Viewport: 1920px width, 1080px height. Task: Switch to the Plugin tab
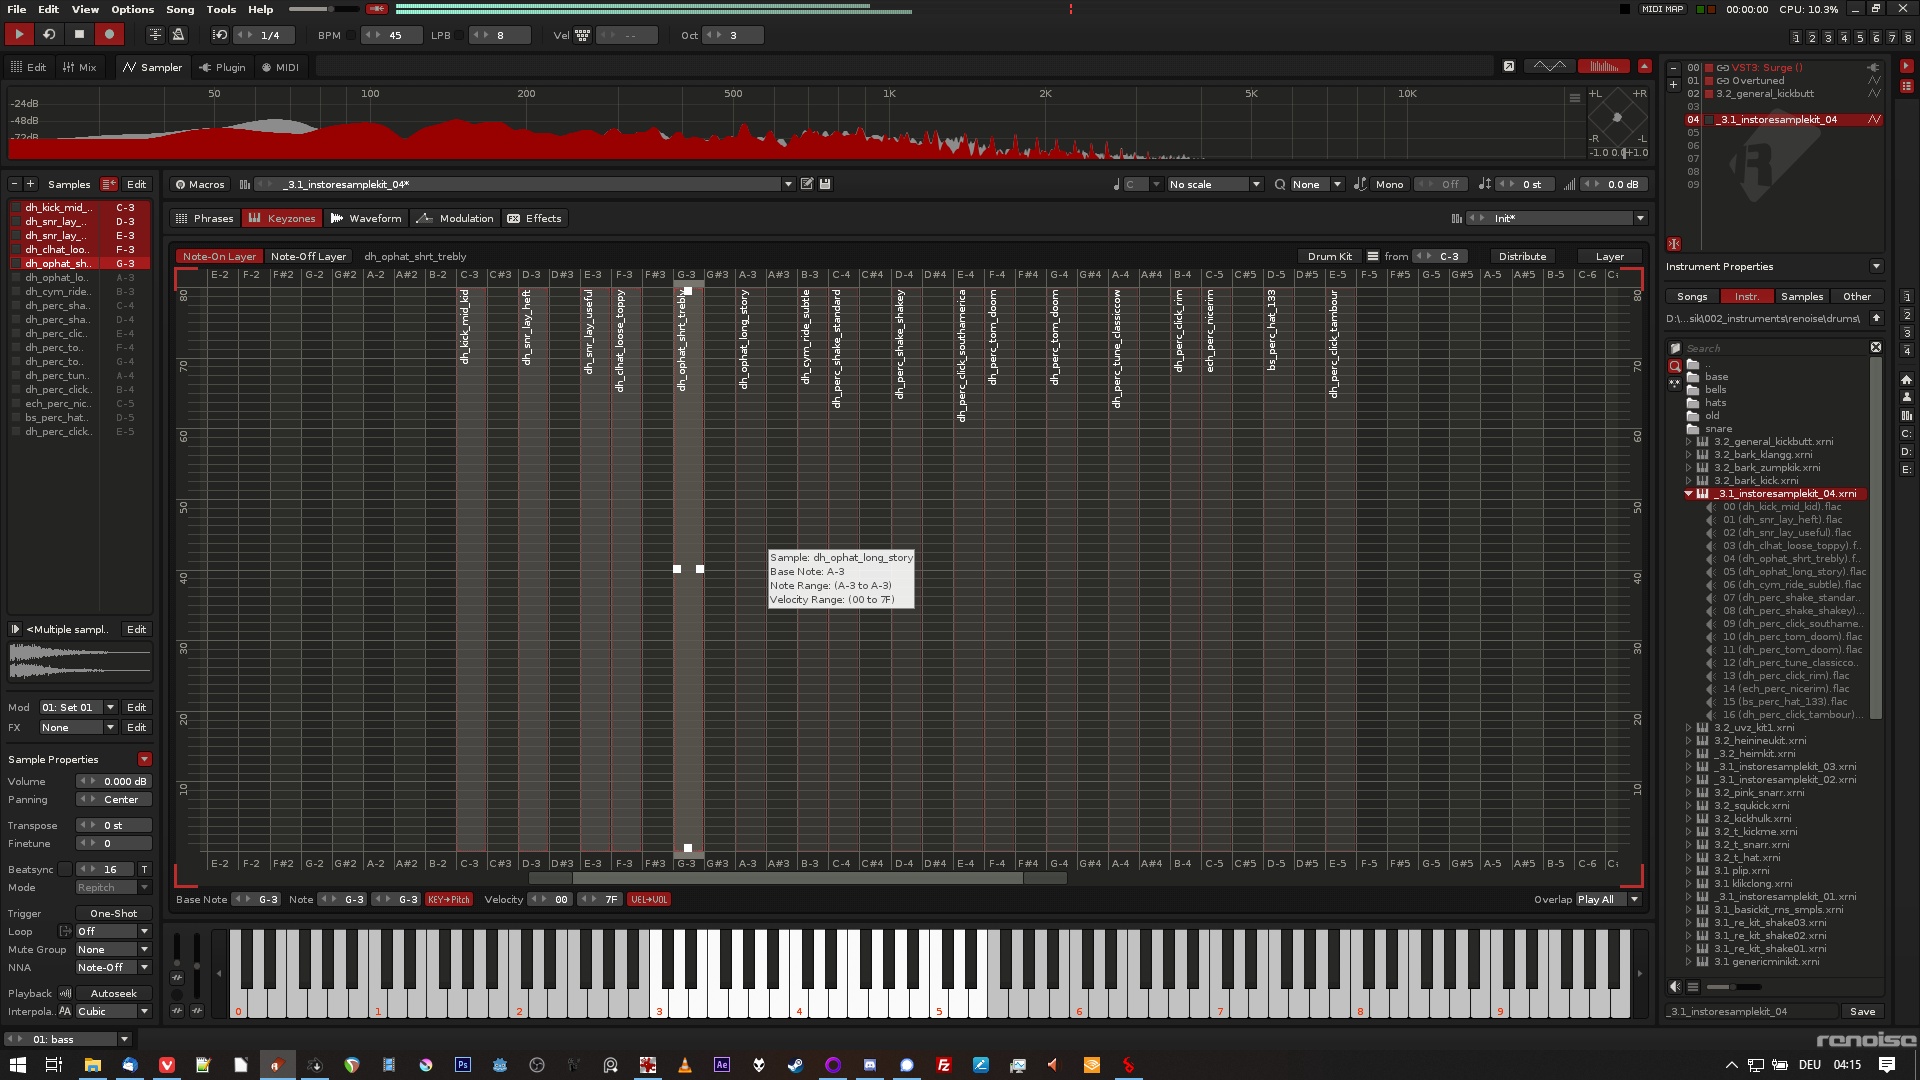click(x=222, y=67)
